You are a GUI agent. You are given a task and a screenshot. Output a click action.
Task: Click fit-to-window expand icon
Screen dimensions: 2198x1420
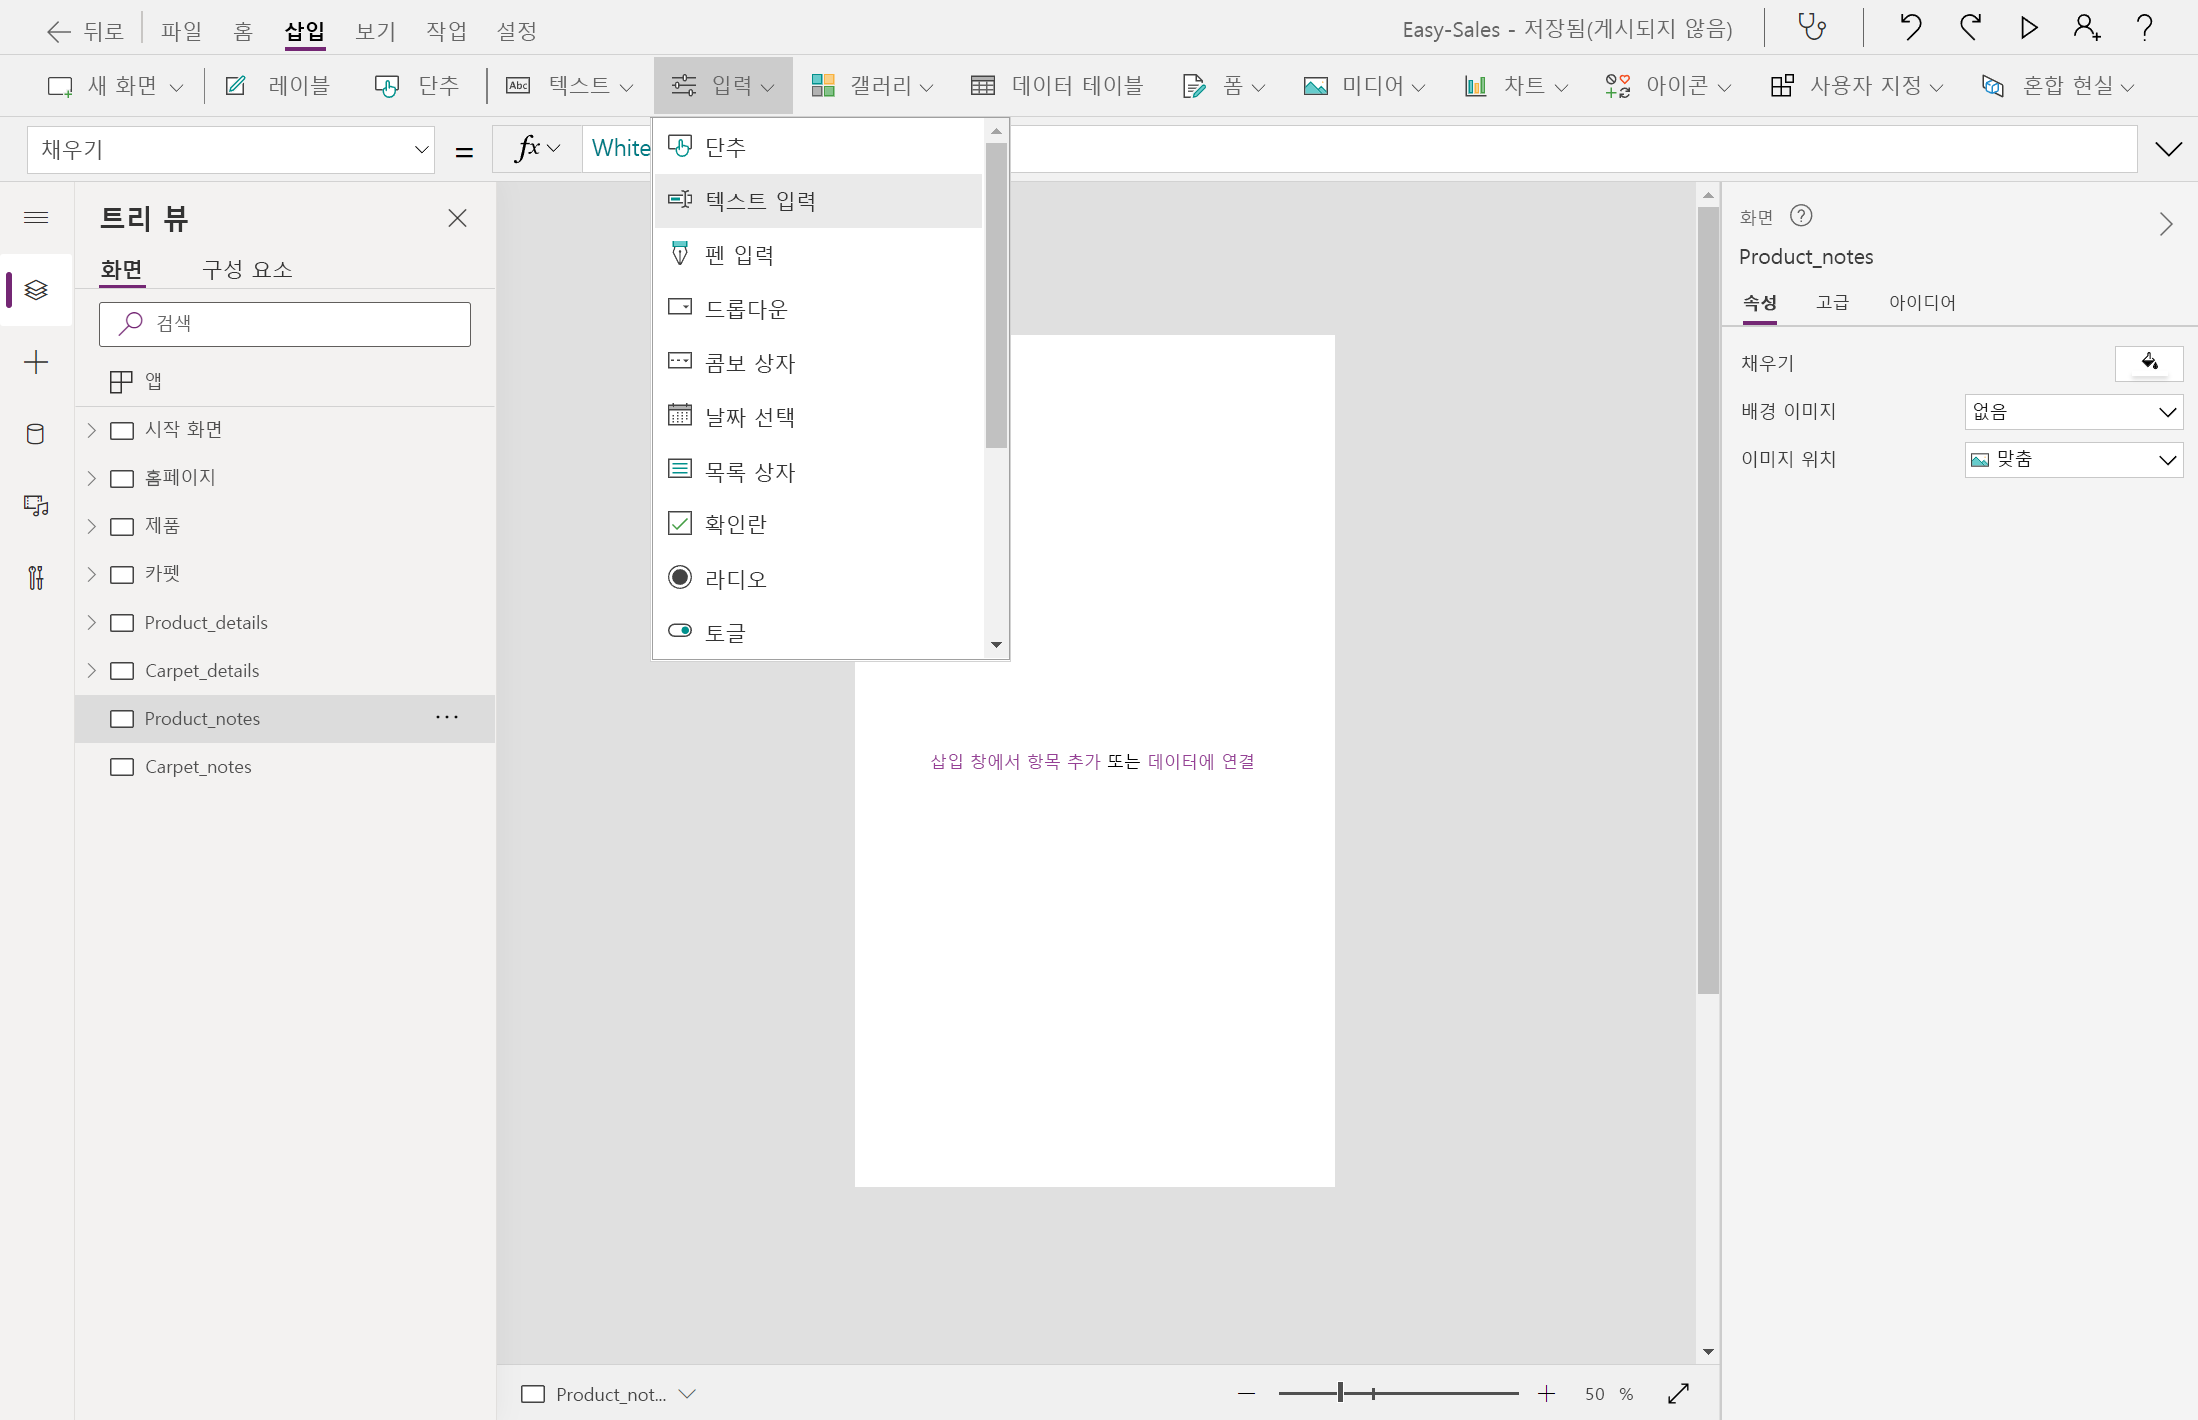click(1679, 1394)
